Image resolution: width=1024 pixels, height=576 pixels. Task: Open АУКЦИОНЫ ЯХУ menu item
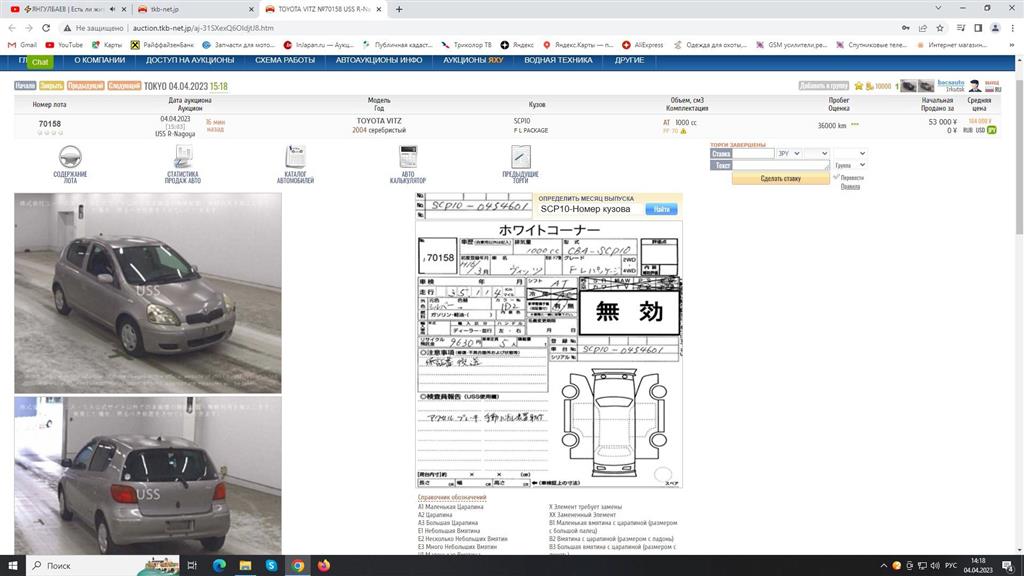[x=473, y=60]
